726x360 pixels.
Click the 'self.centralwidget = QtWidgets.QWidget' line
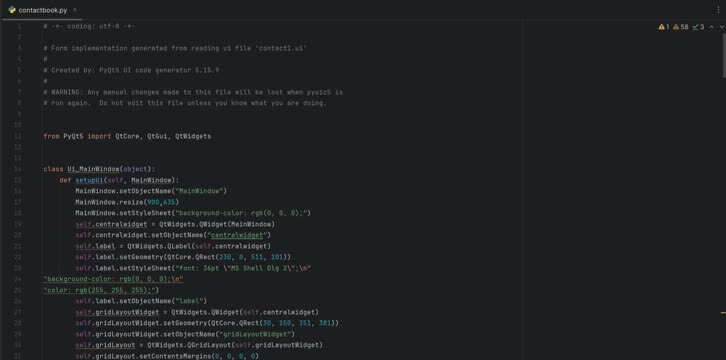[x=175, y=224]
